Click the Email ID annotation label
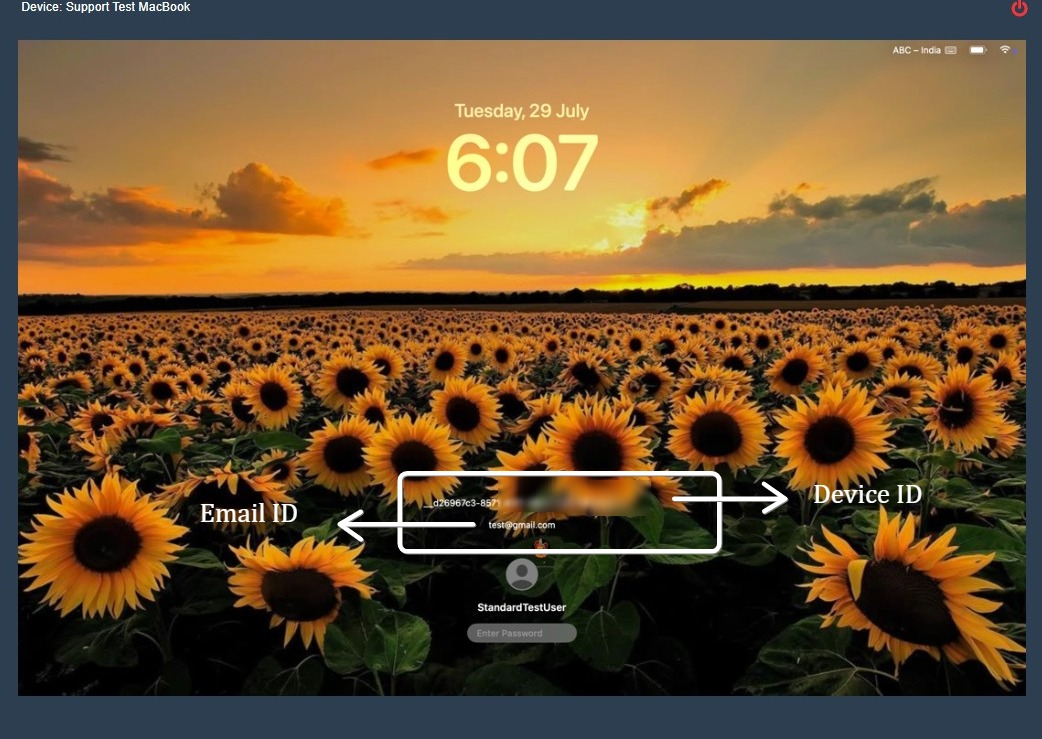Image resolution: width=1042 pixels, height=739 pixels. coord(248,514)
